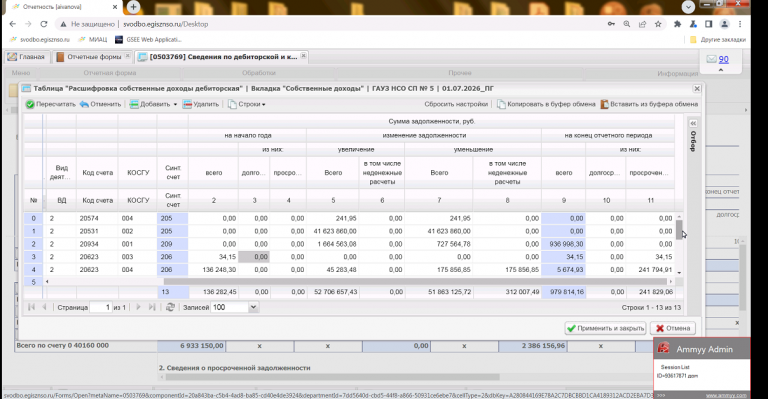The image size is (768, 399).
Task: Open the mail envelope notification icon
Action: [x=711, y=59]
